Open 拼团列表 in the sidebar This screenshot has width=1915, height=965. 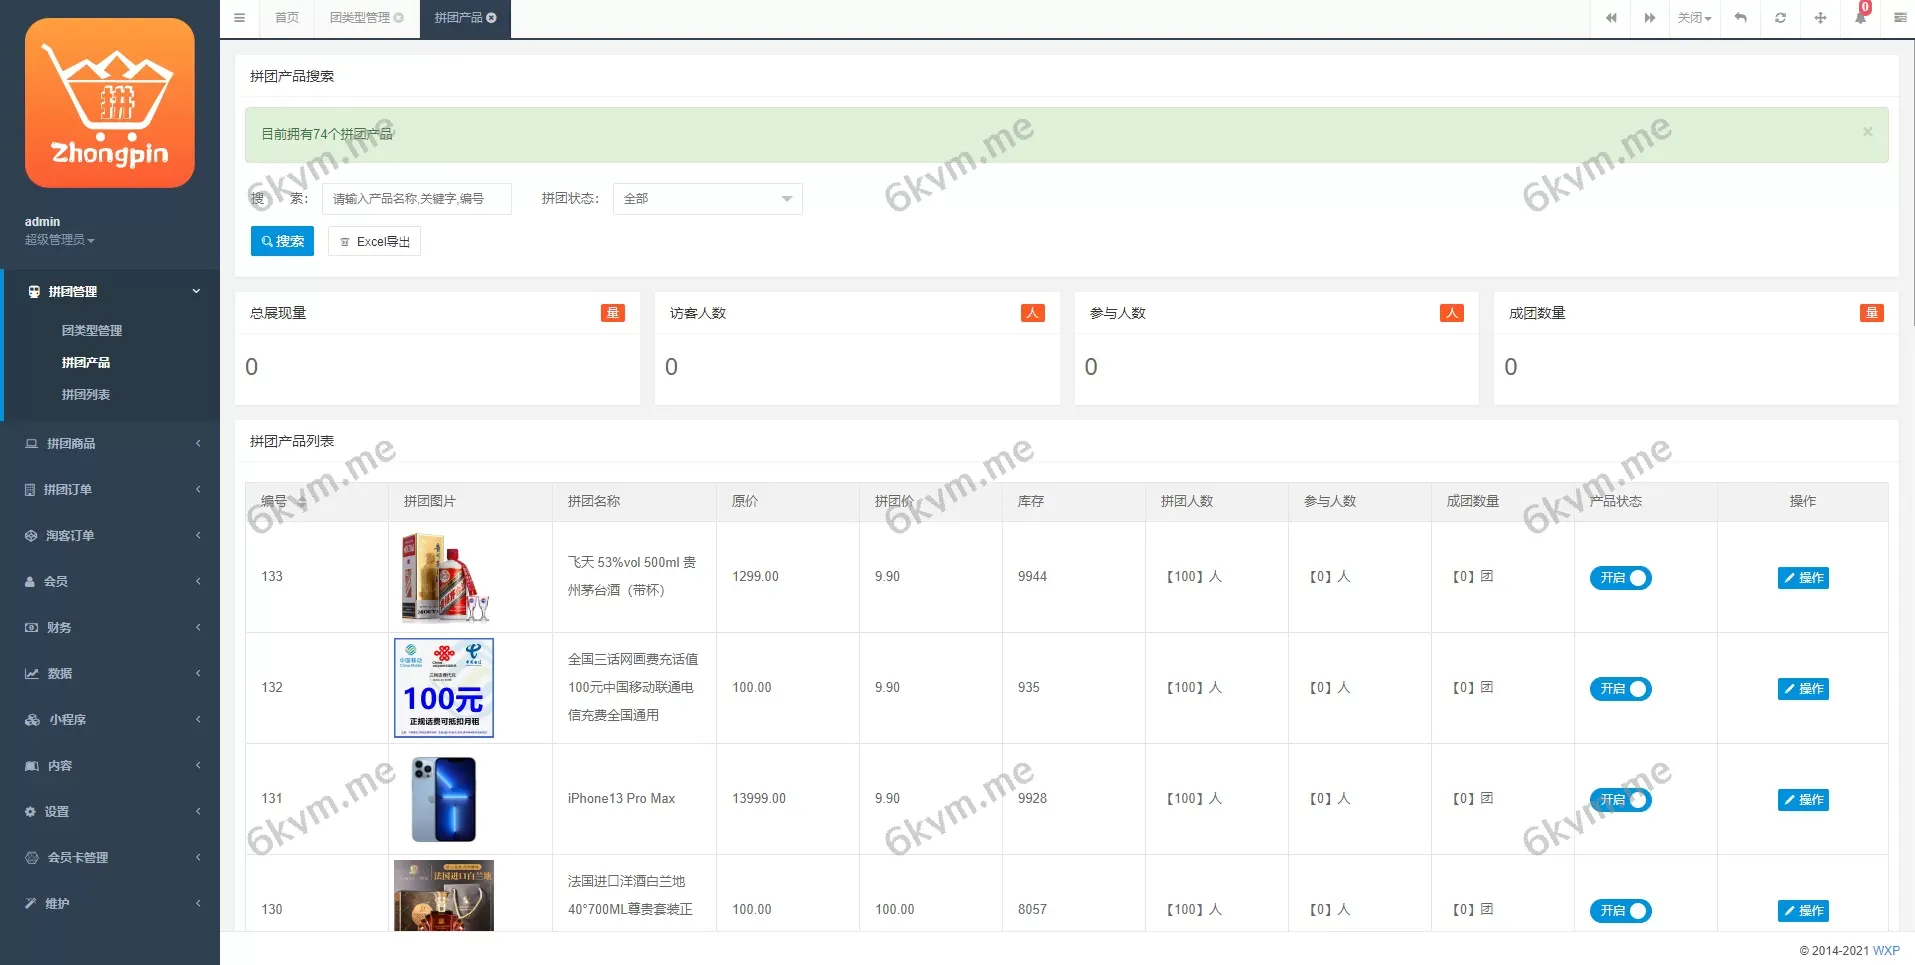click(86, 395)
